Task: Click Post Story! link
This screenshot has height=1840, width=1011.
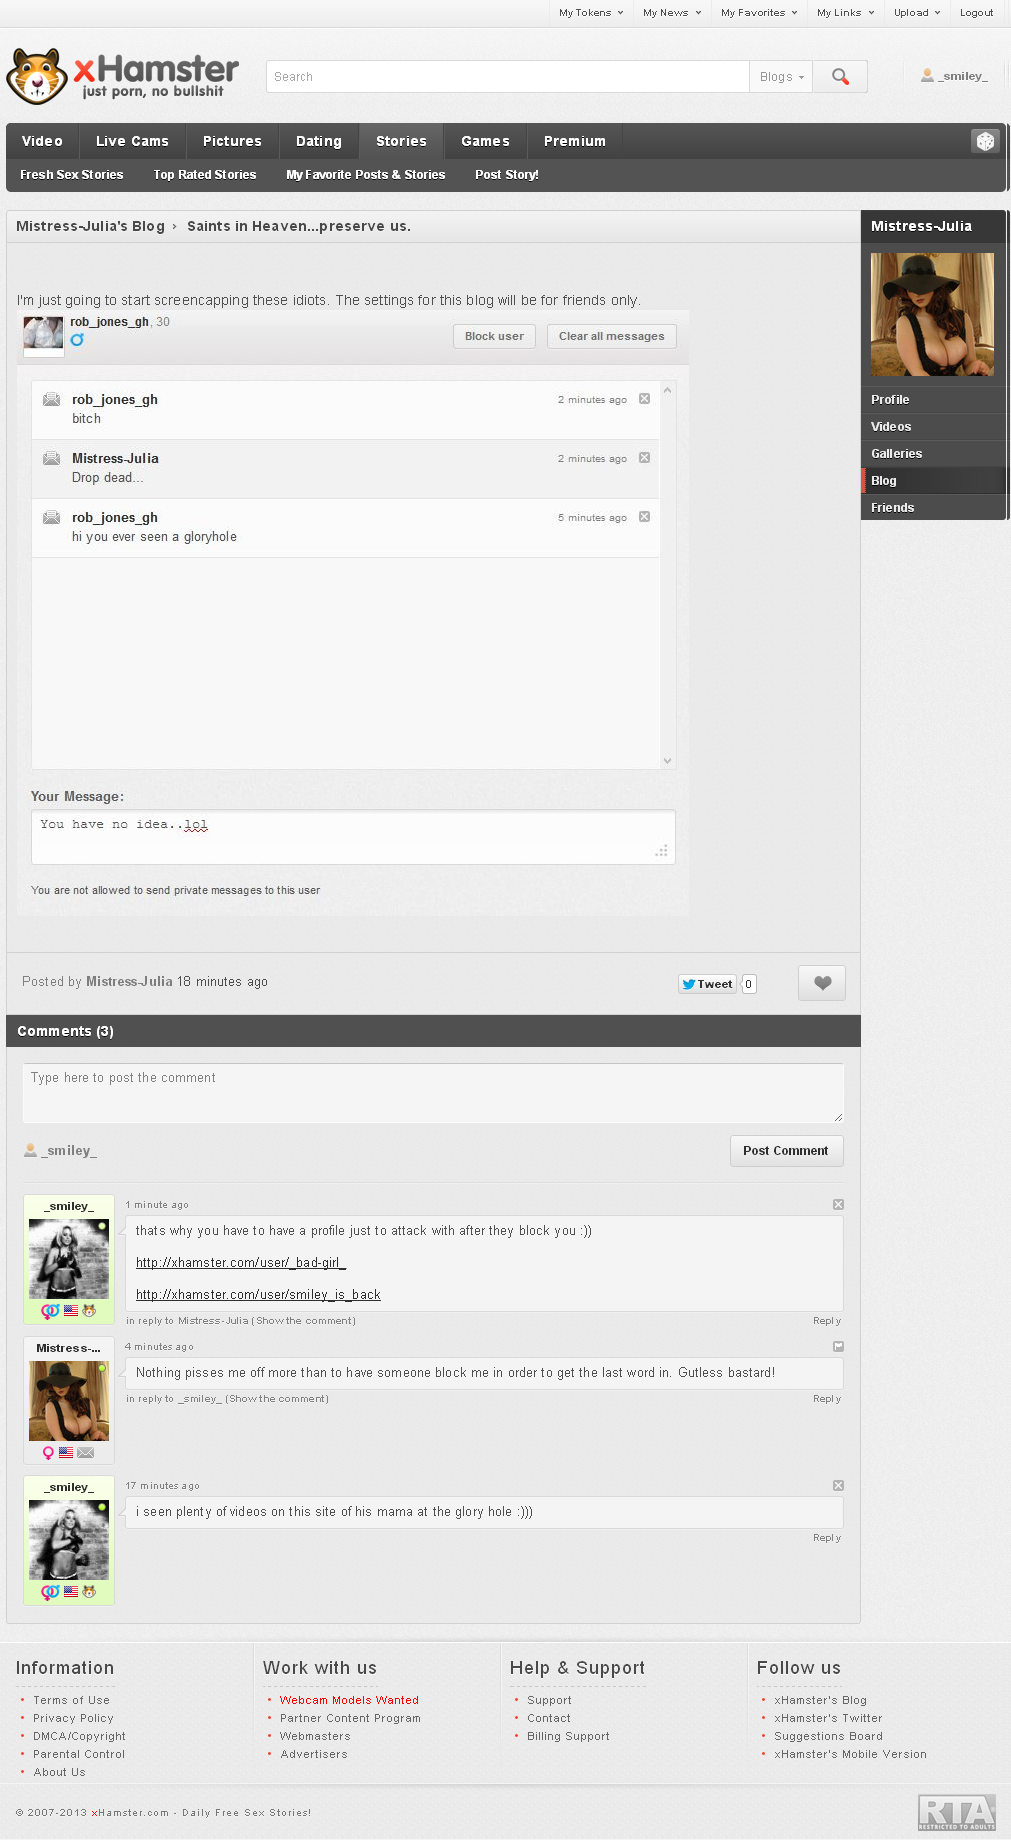Action: pyautogui.click(x=507, y=175)
